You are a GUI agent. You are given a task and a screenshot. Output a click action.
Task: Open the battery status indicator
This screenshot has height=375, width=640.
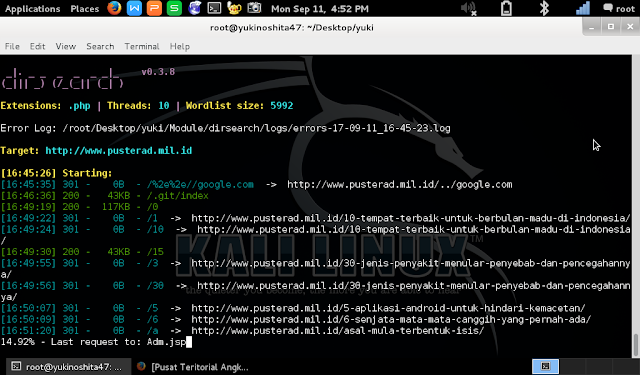(506, 9)
